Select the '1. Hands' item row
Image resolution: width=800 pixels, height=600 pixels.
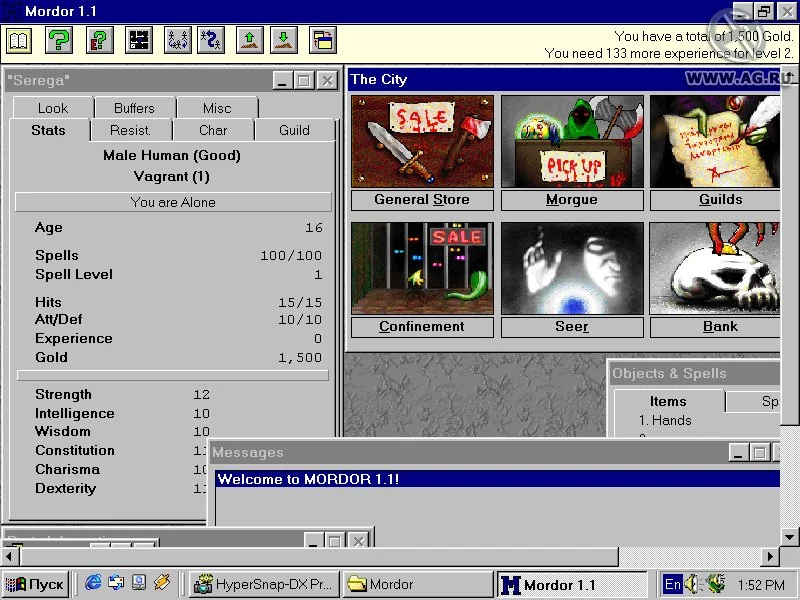pyautogui.click(x=665, y=420)
